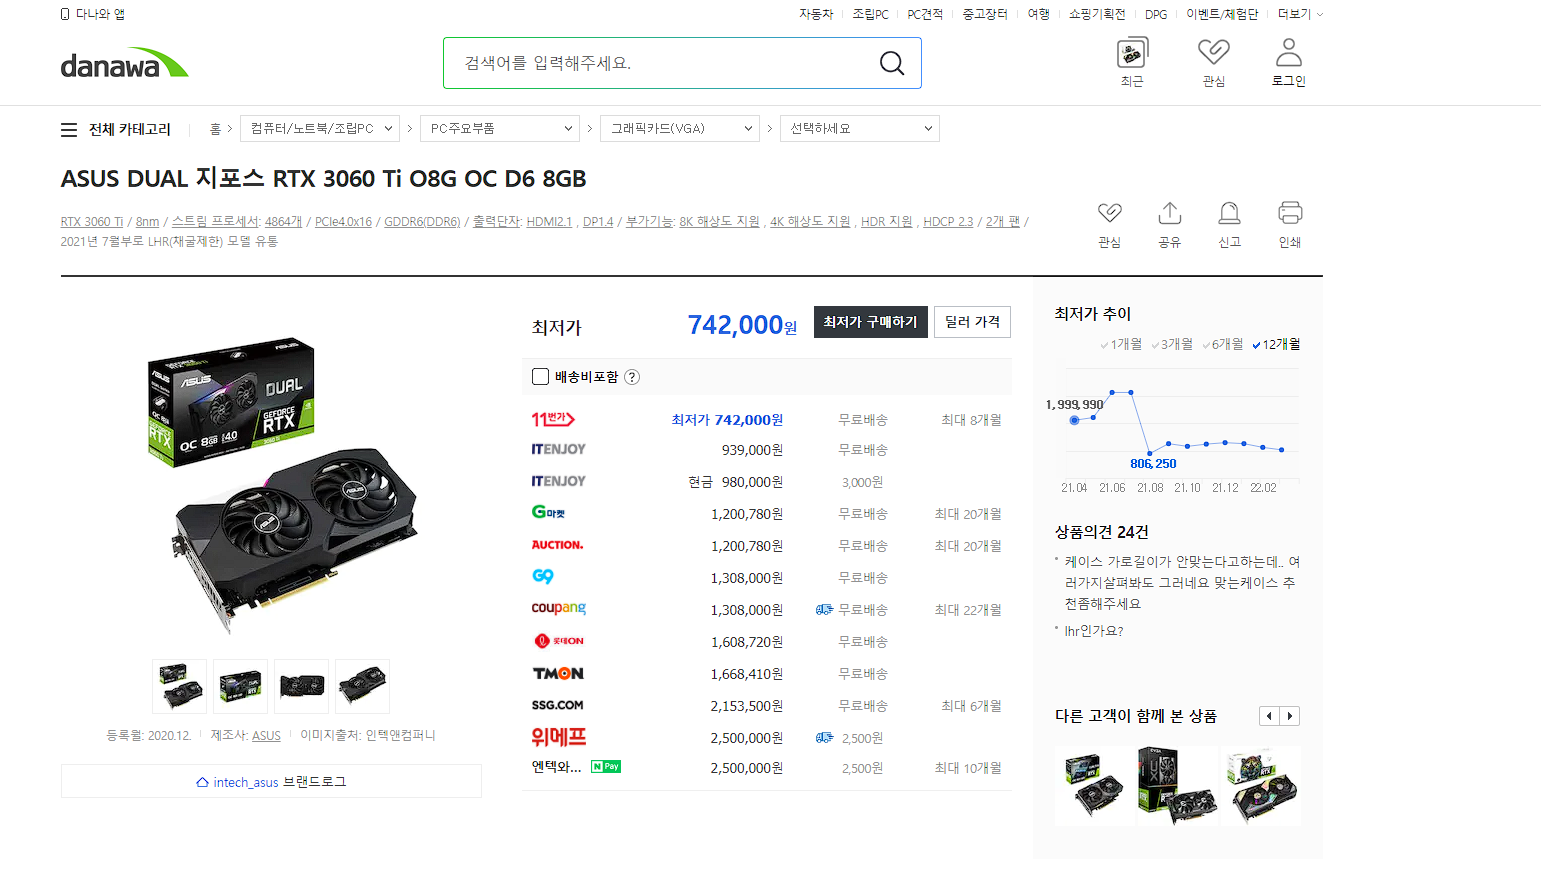1541x886 pixels.
Task: Click the 롯데ON seller logo
Action: point(559,641)
